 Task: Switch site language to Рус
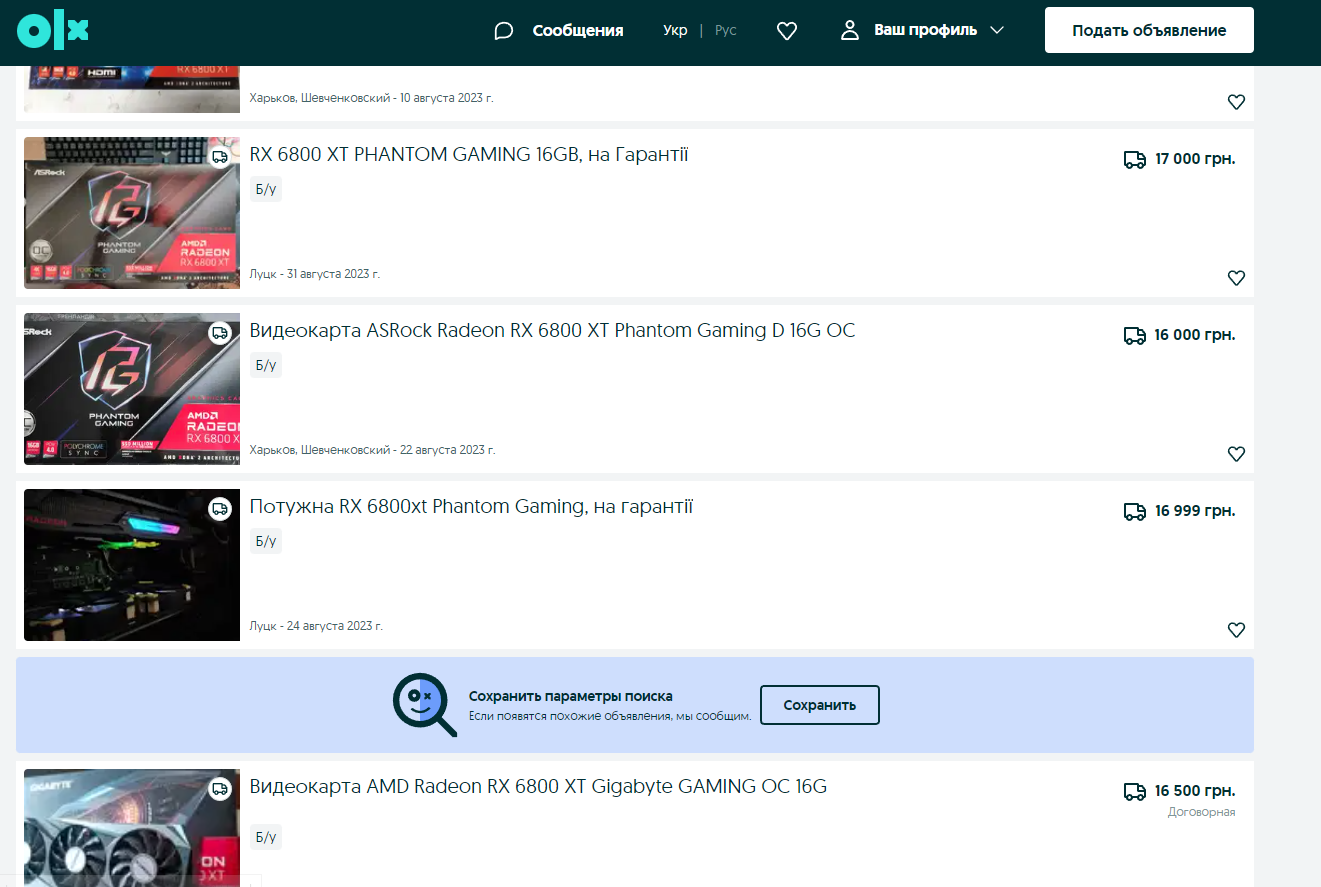click(x=726, y=30)
